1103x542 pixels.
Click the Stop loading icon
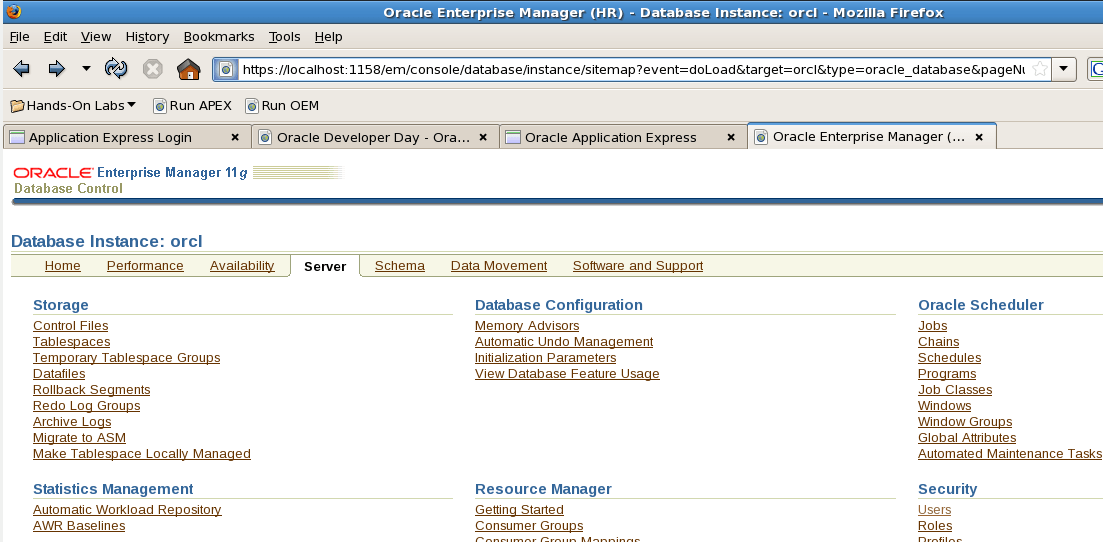[x=153, y=68]
